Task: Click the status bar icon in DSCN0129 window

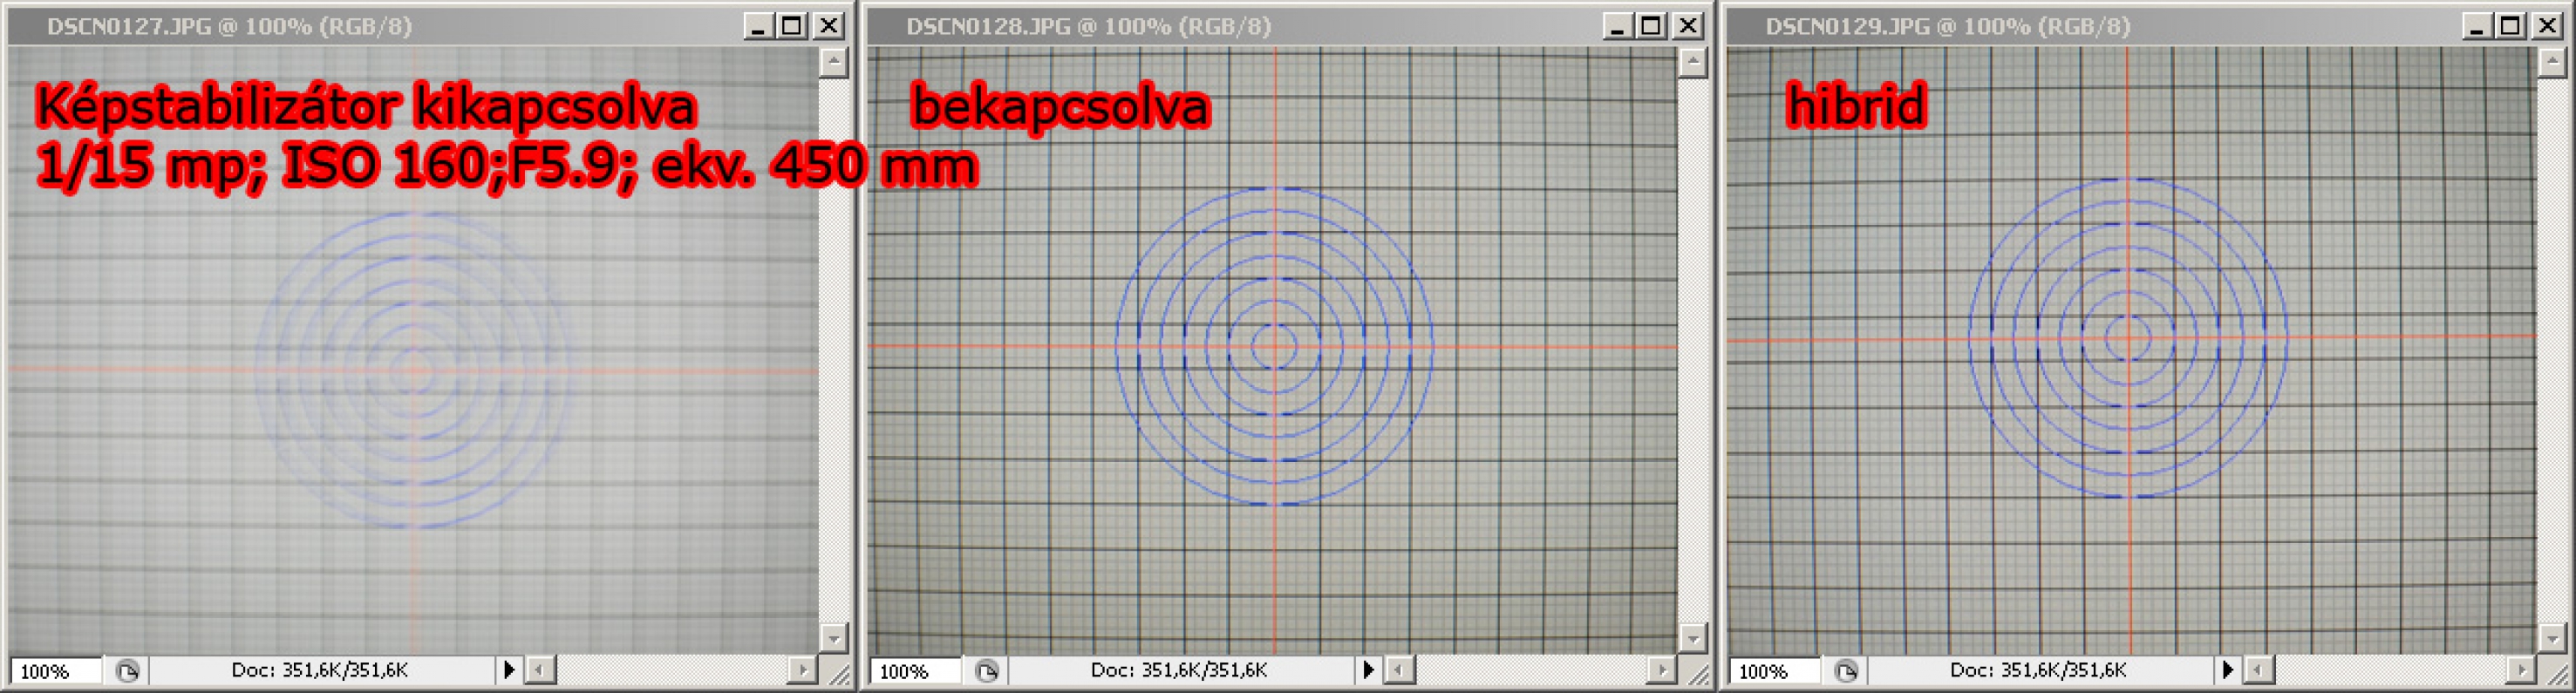Action: pos(1846,671)
